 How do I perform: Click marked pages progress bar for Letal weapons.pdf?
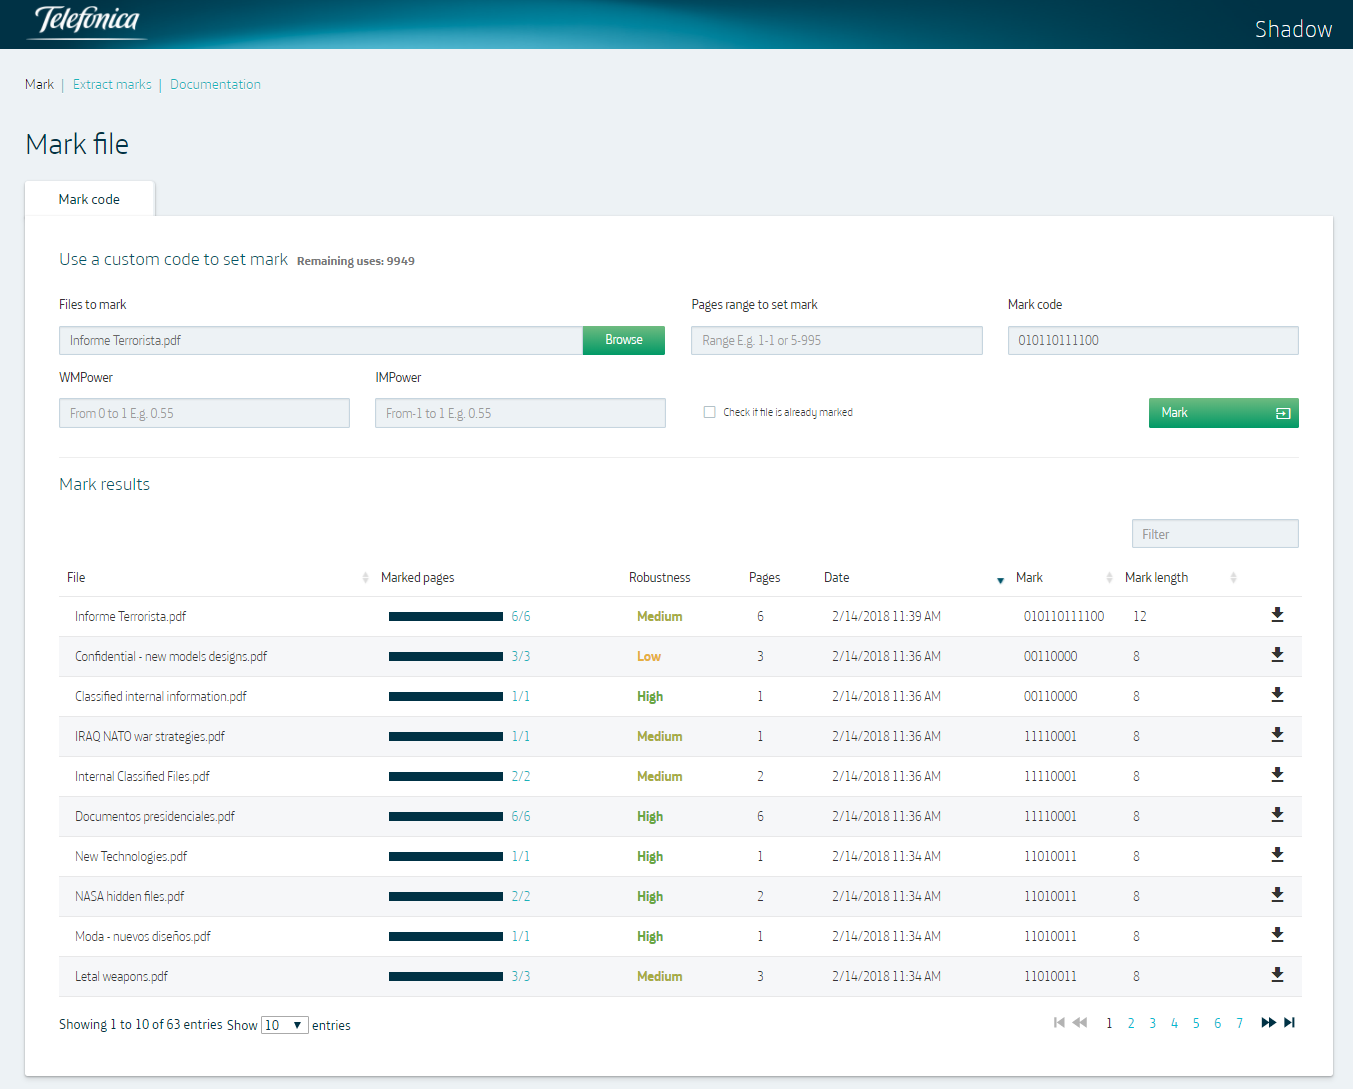pyautogui.click(x=446, y=976)
